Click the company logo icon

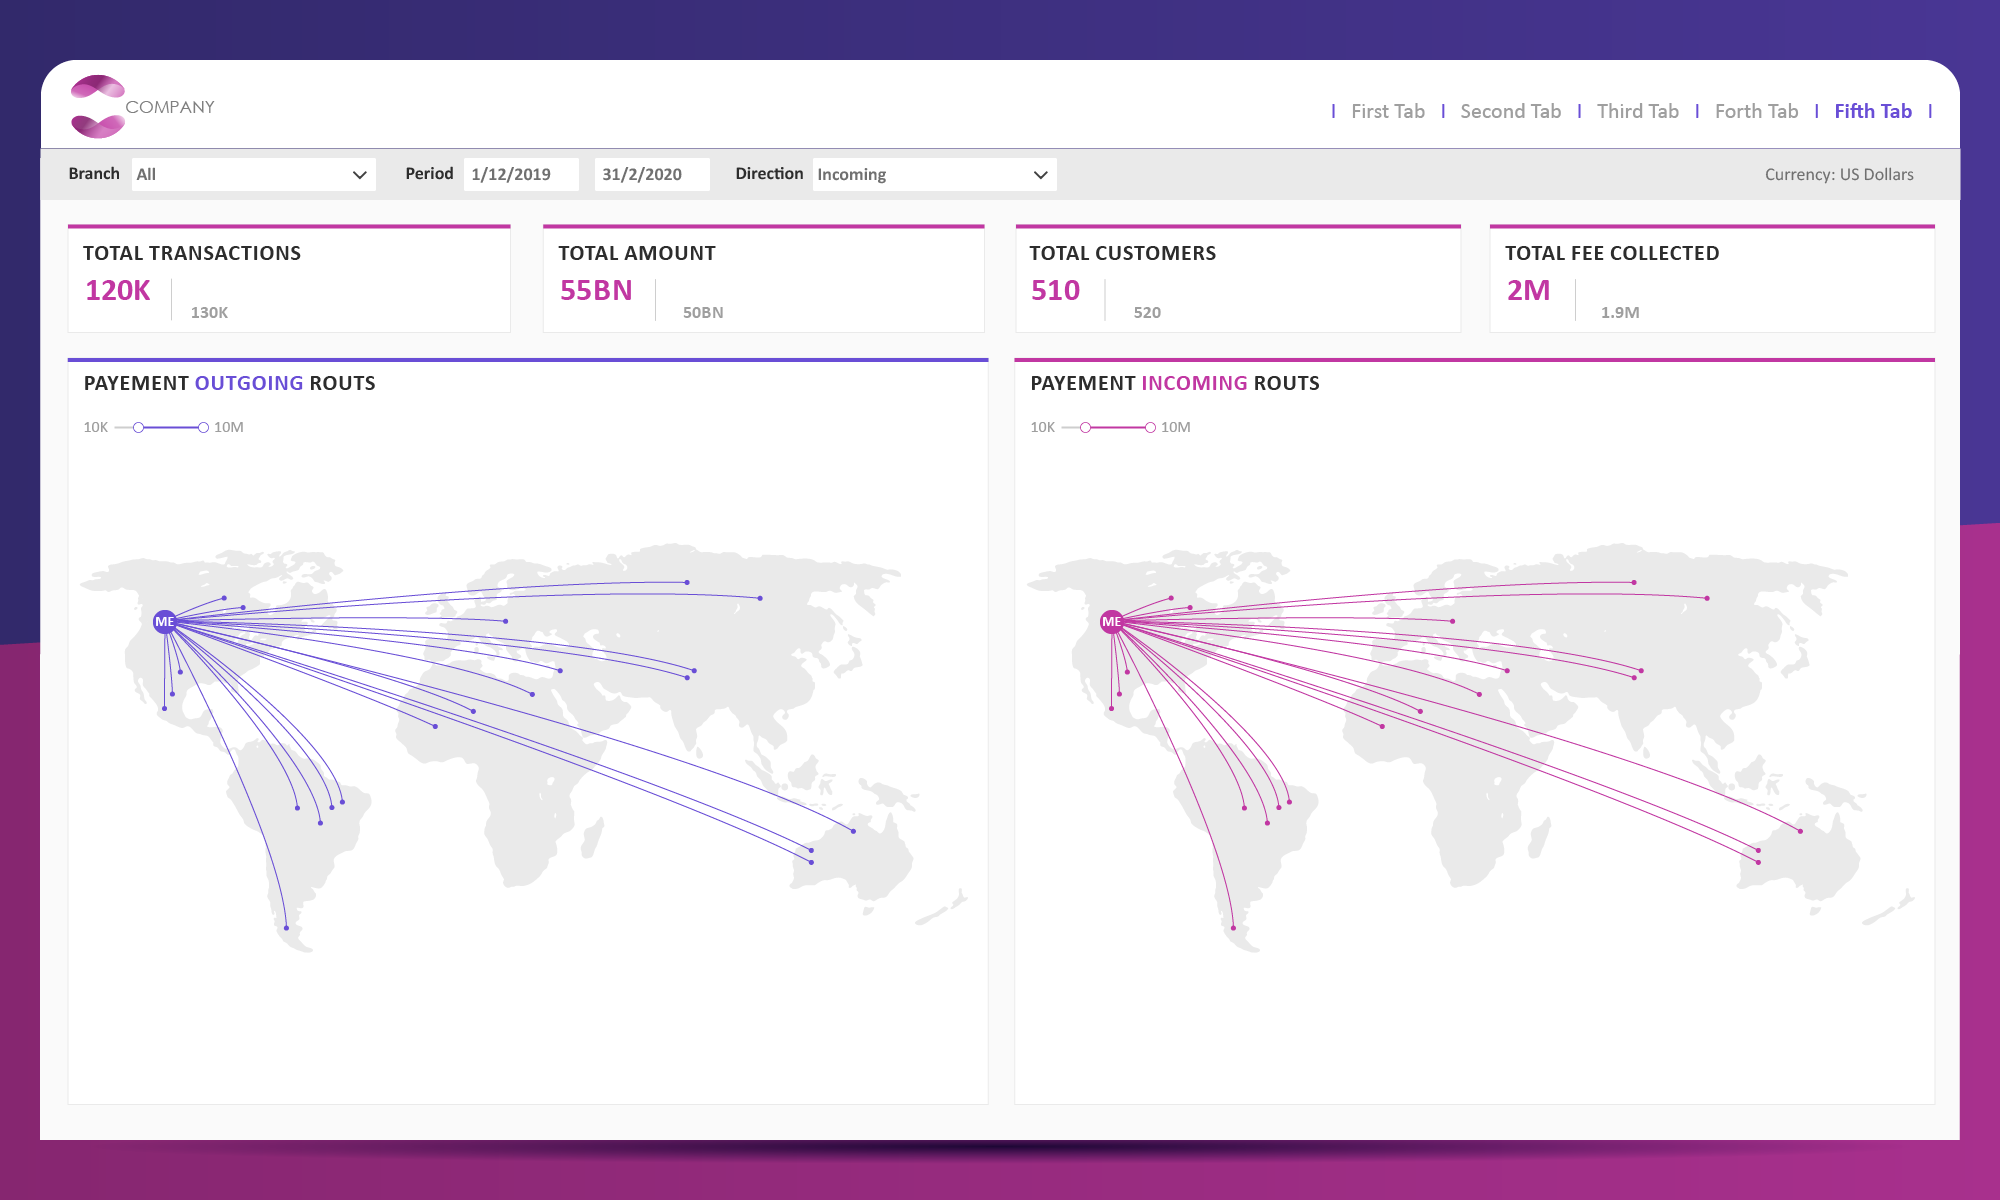pos(98,106)
